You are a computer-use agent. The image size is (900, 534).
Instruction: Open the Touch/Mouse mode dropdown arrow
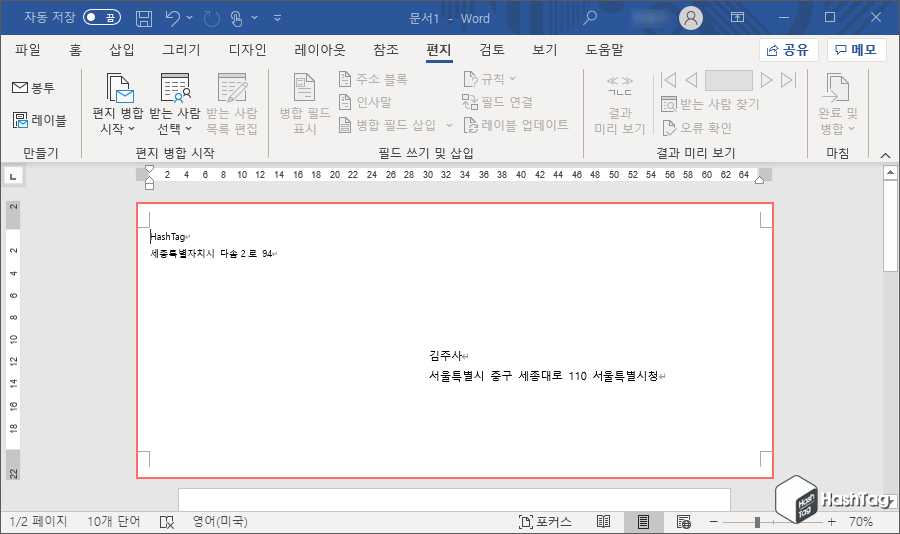coord(255,18)
